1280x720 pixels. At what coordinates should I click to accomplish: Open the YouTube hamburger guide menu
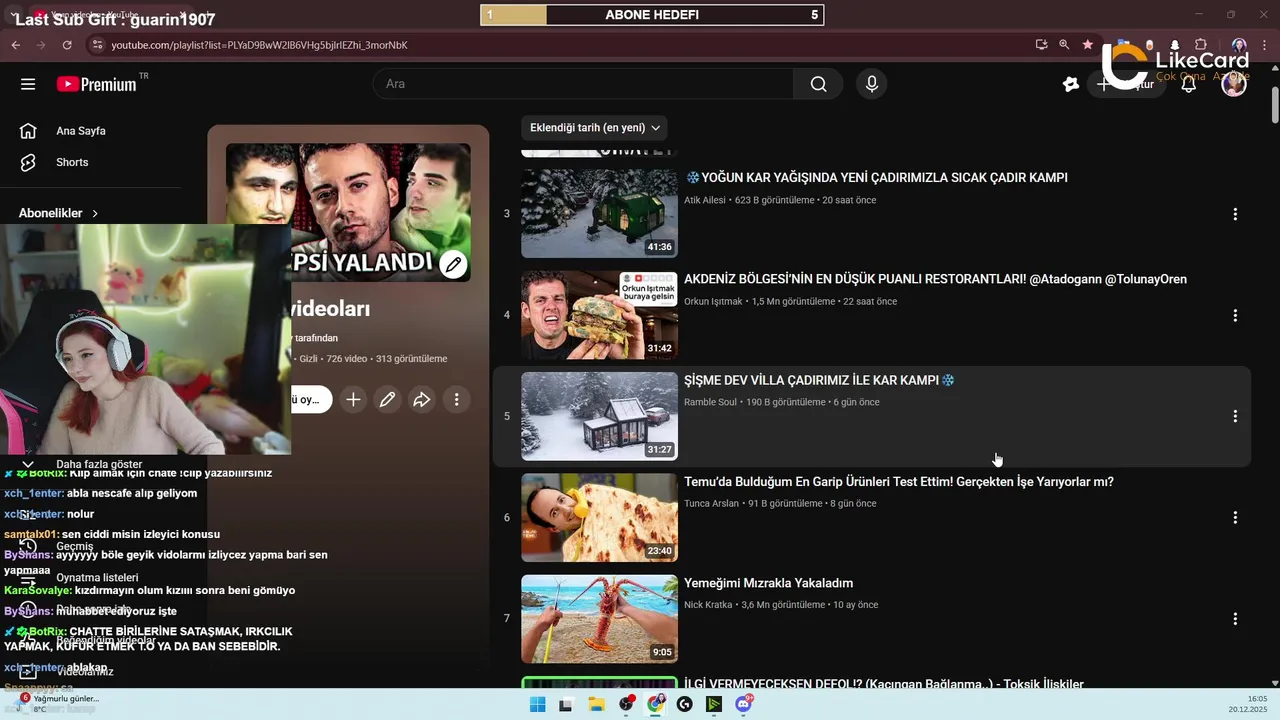(28, 84)
